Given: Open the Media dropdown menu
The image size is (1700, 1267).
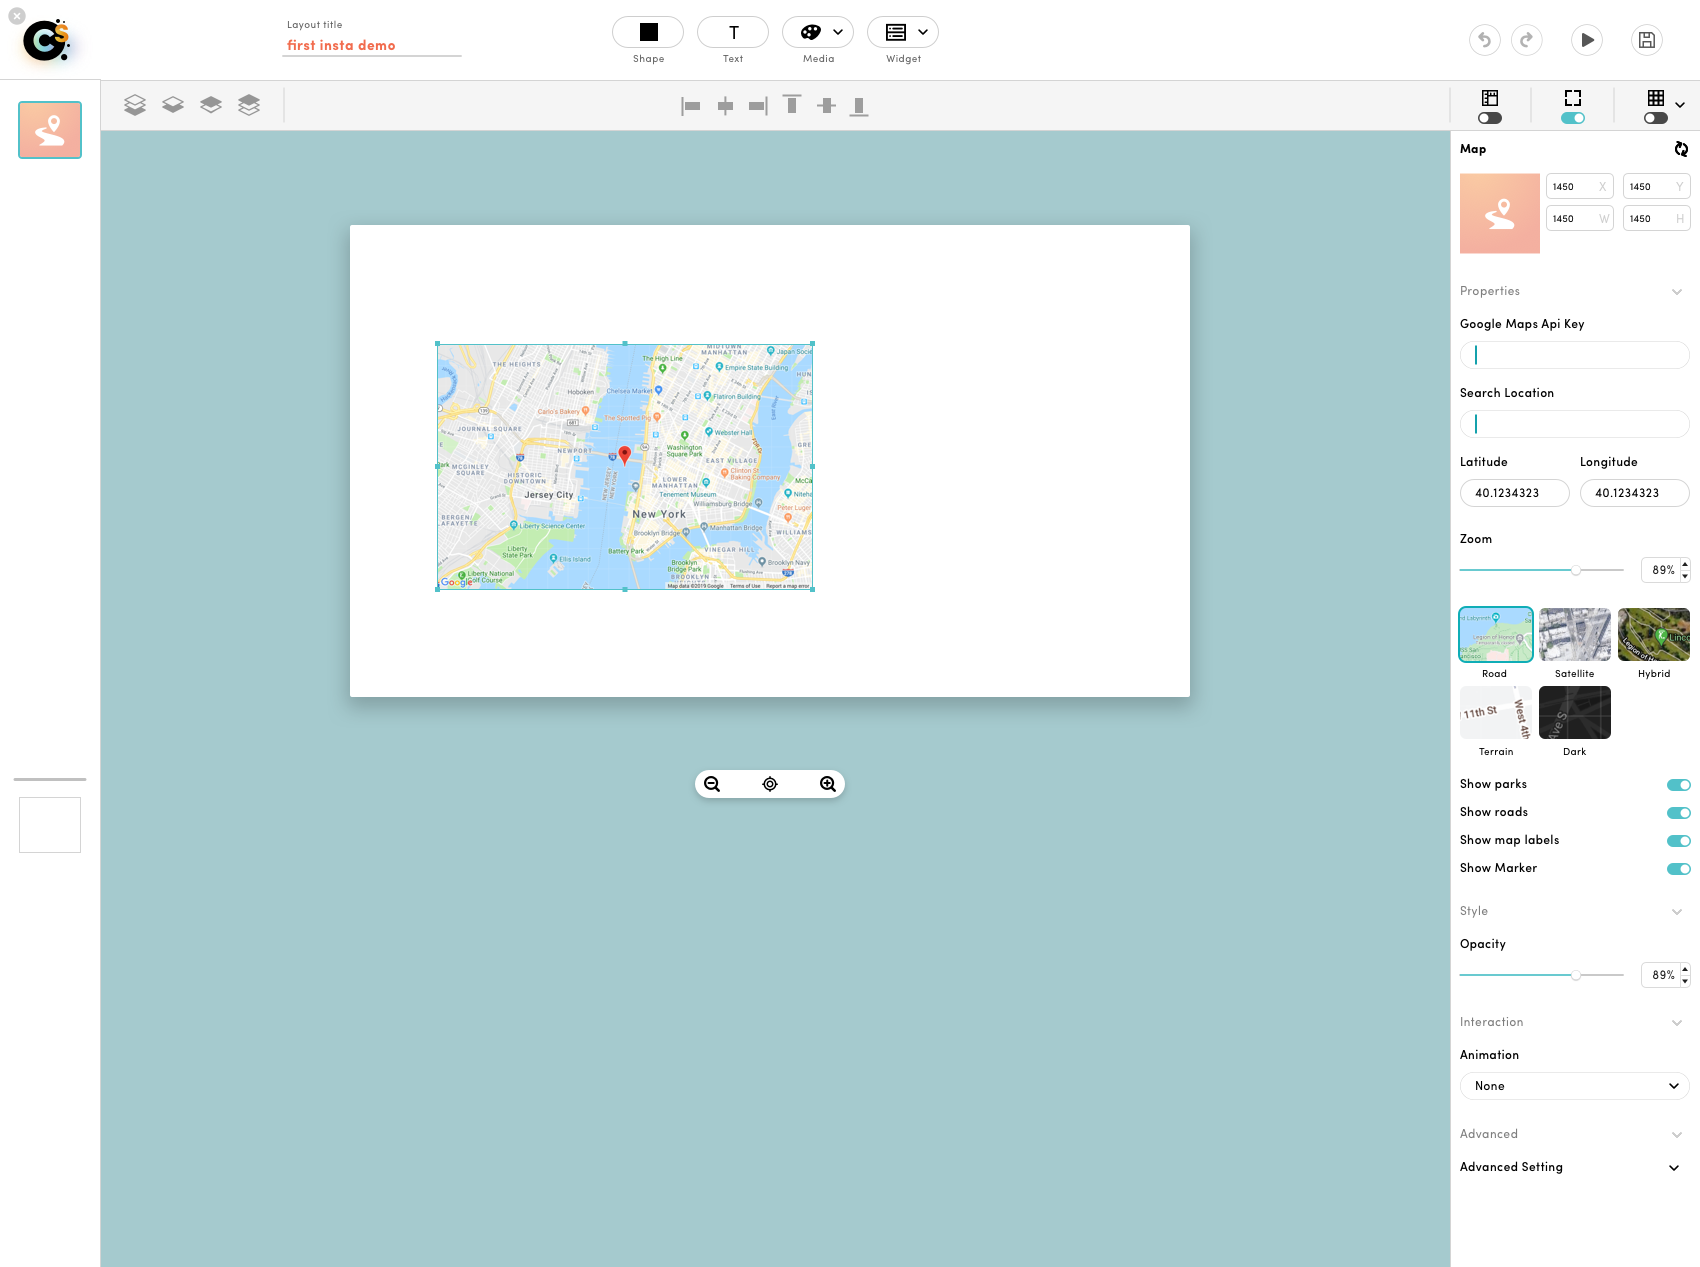Looking at the screenshot, I should [x=818, y=32].
